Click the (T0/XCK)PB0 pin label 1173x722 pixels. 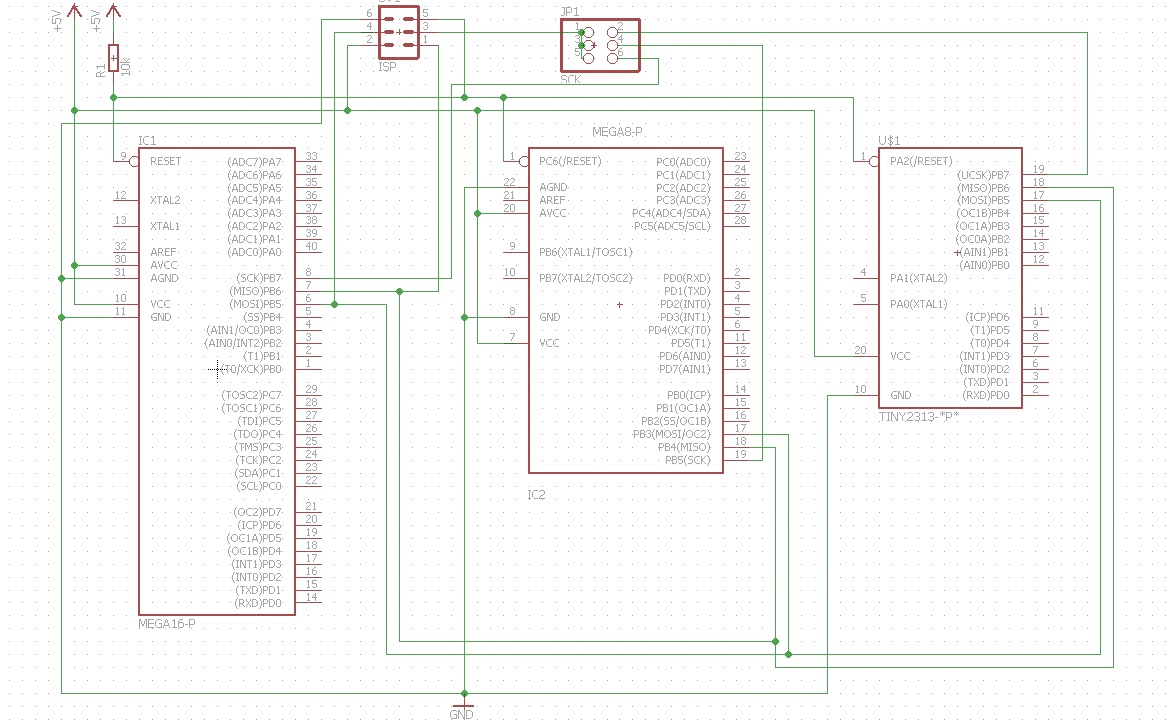(252, 369)
